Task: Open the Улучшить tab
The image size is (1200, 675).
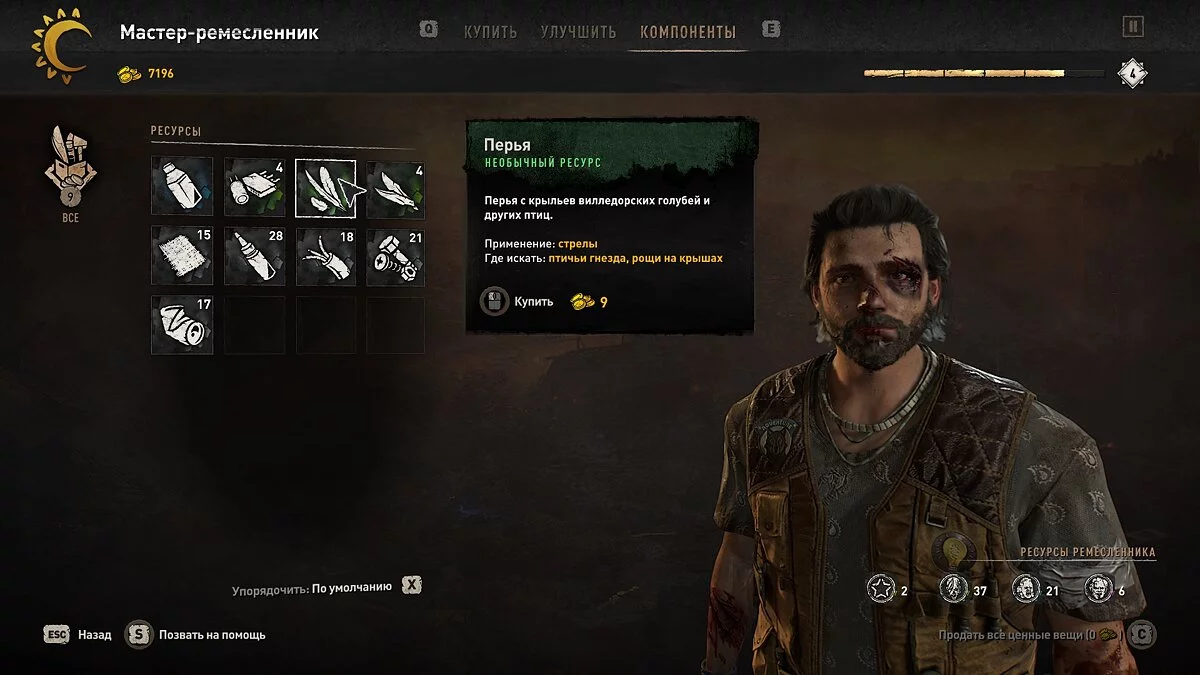Action: (x=578, y=32)
